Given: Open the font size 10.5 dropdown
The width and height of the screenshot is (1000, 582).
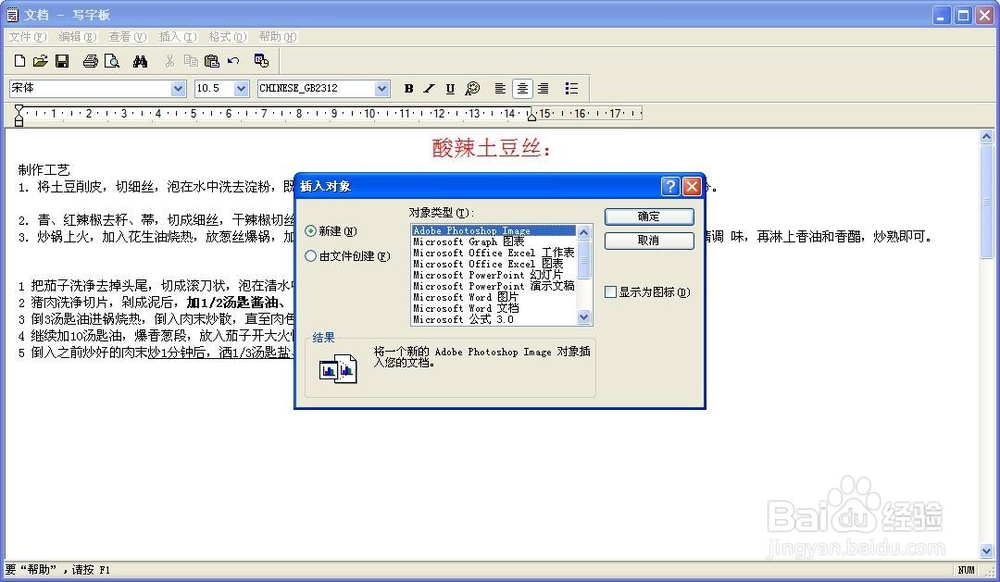Looking at the screenshot, I should (x=241, y=89).
